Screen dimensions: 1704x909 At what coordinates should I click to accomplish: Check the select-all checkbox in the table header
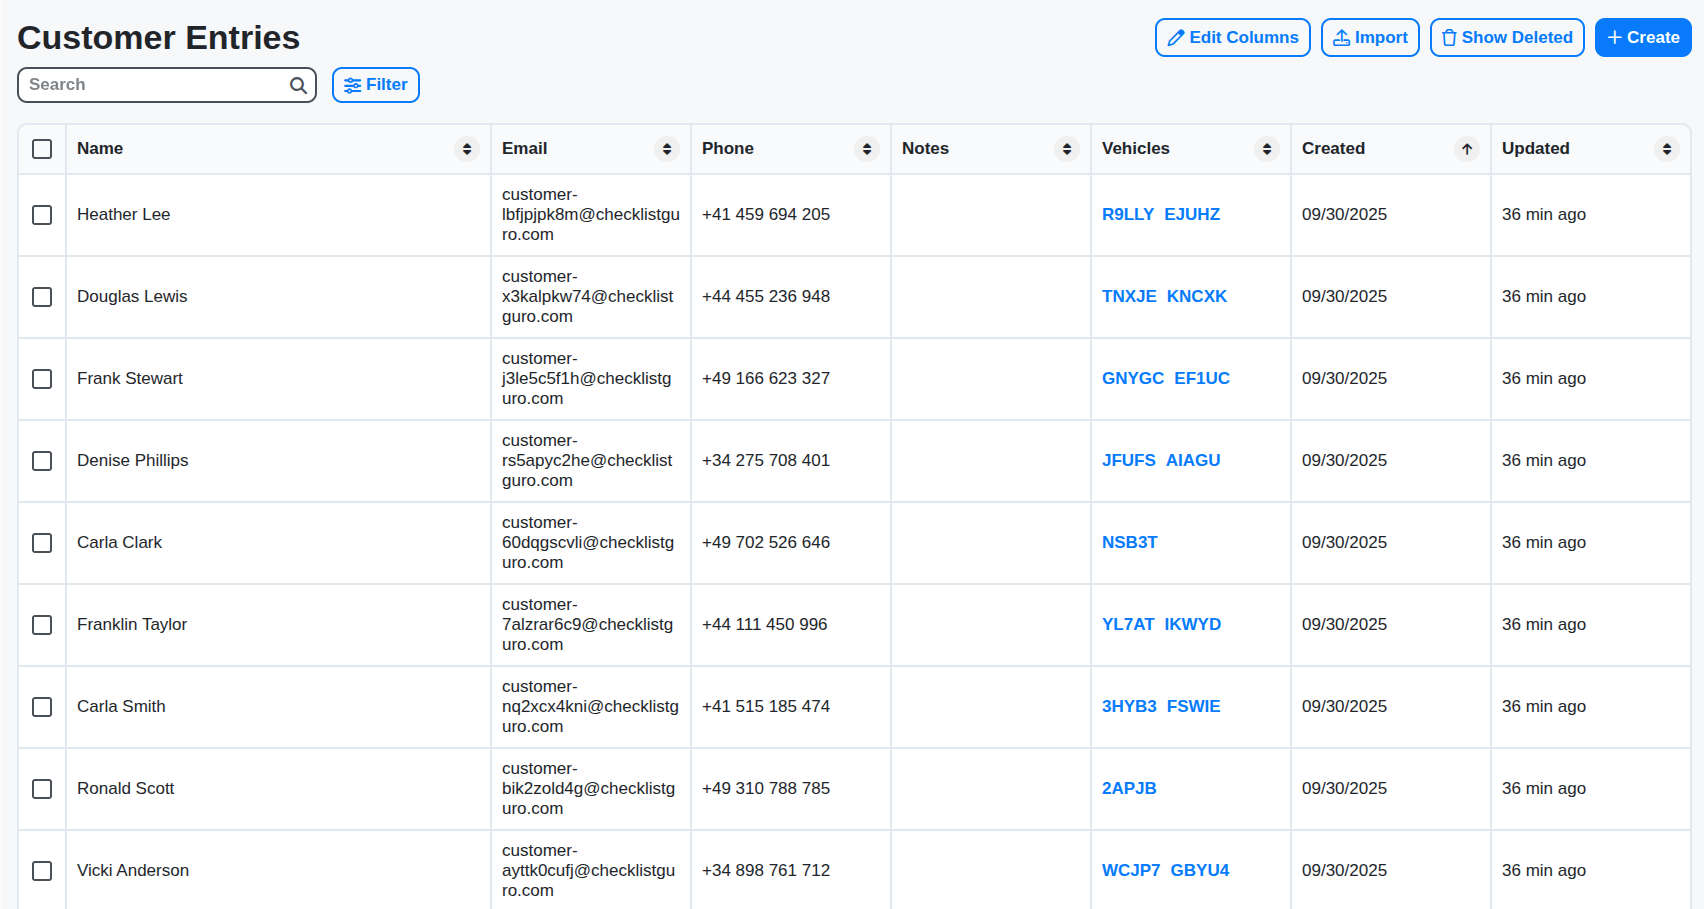(42, 148)
